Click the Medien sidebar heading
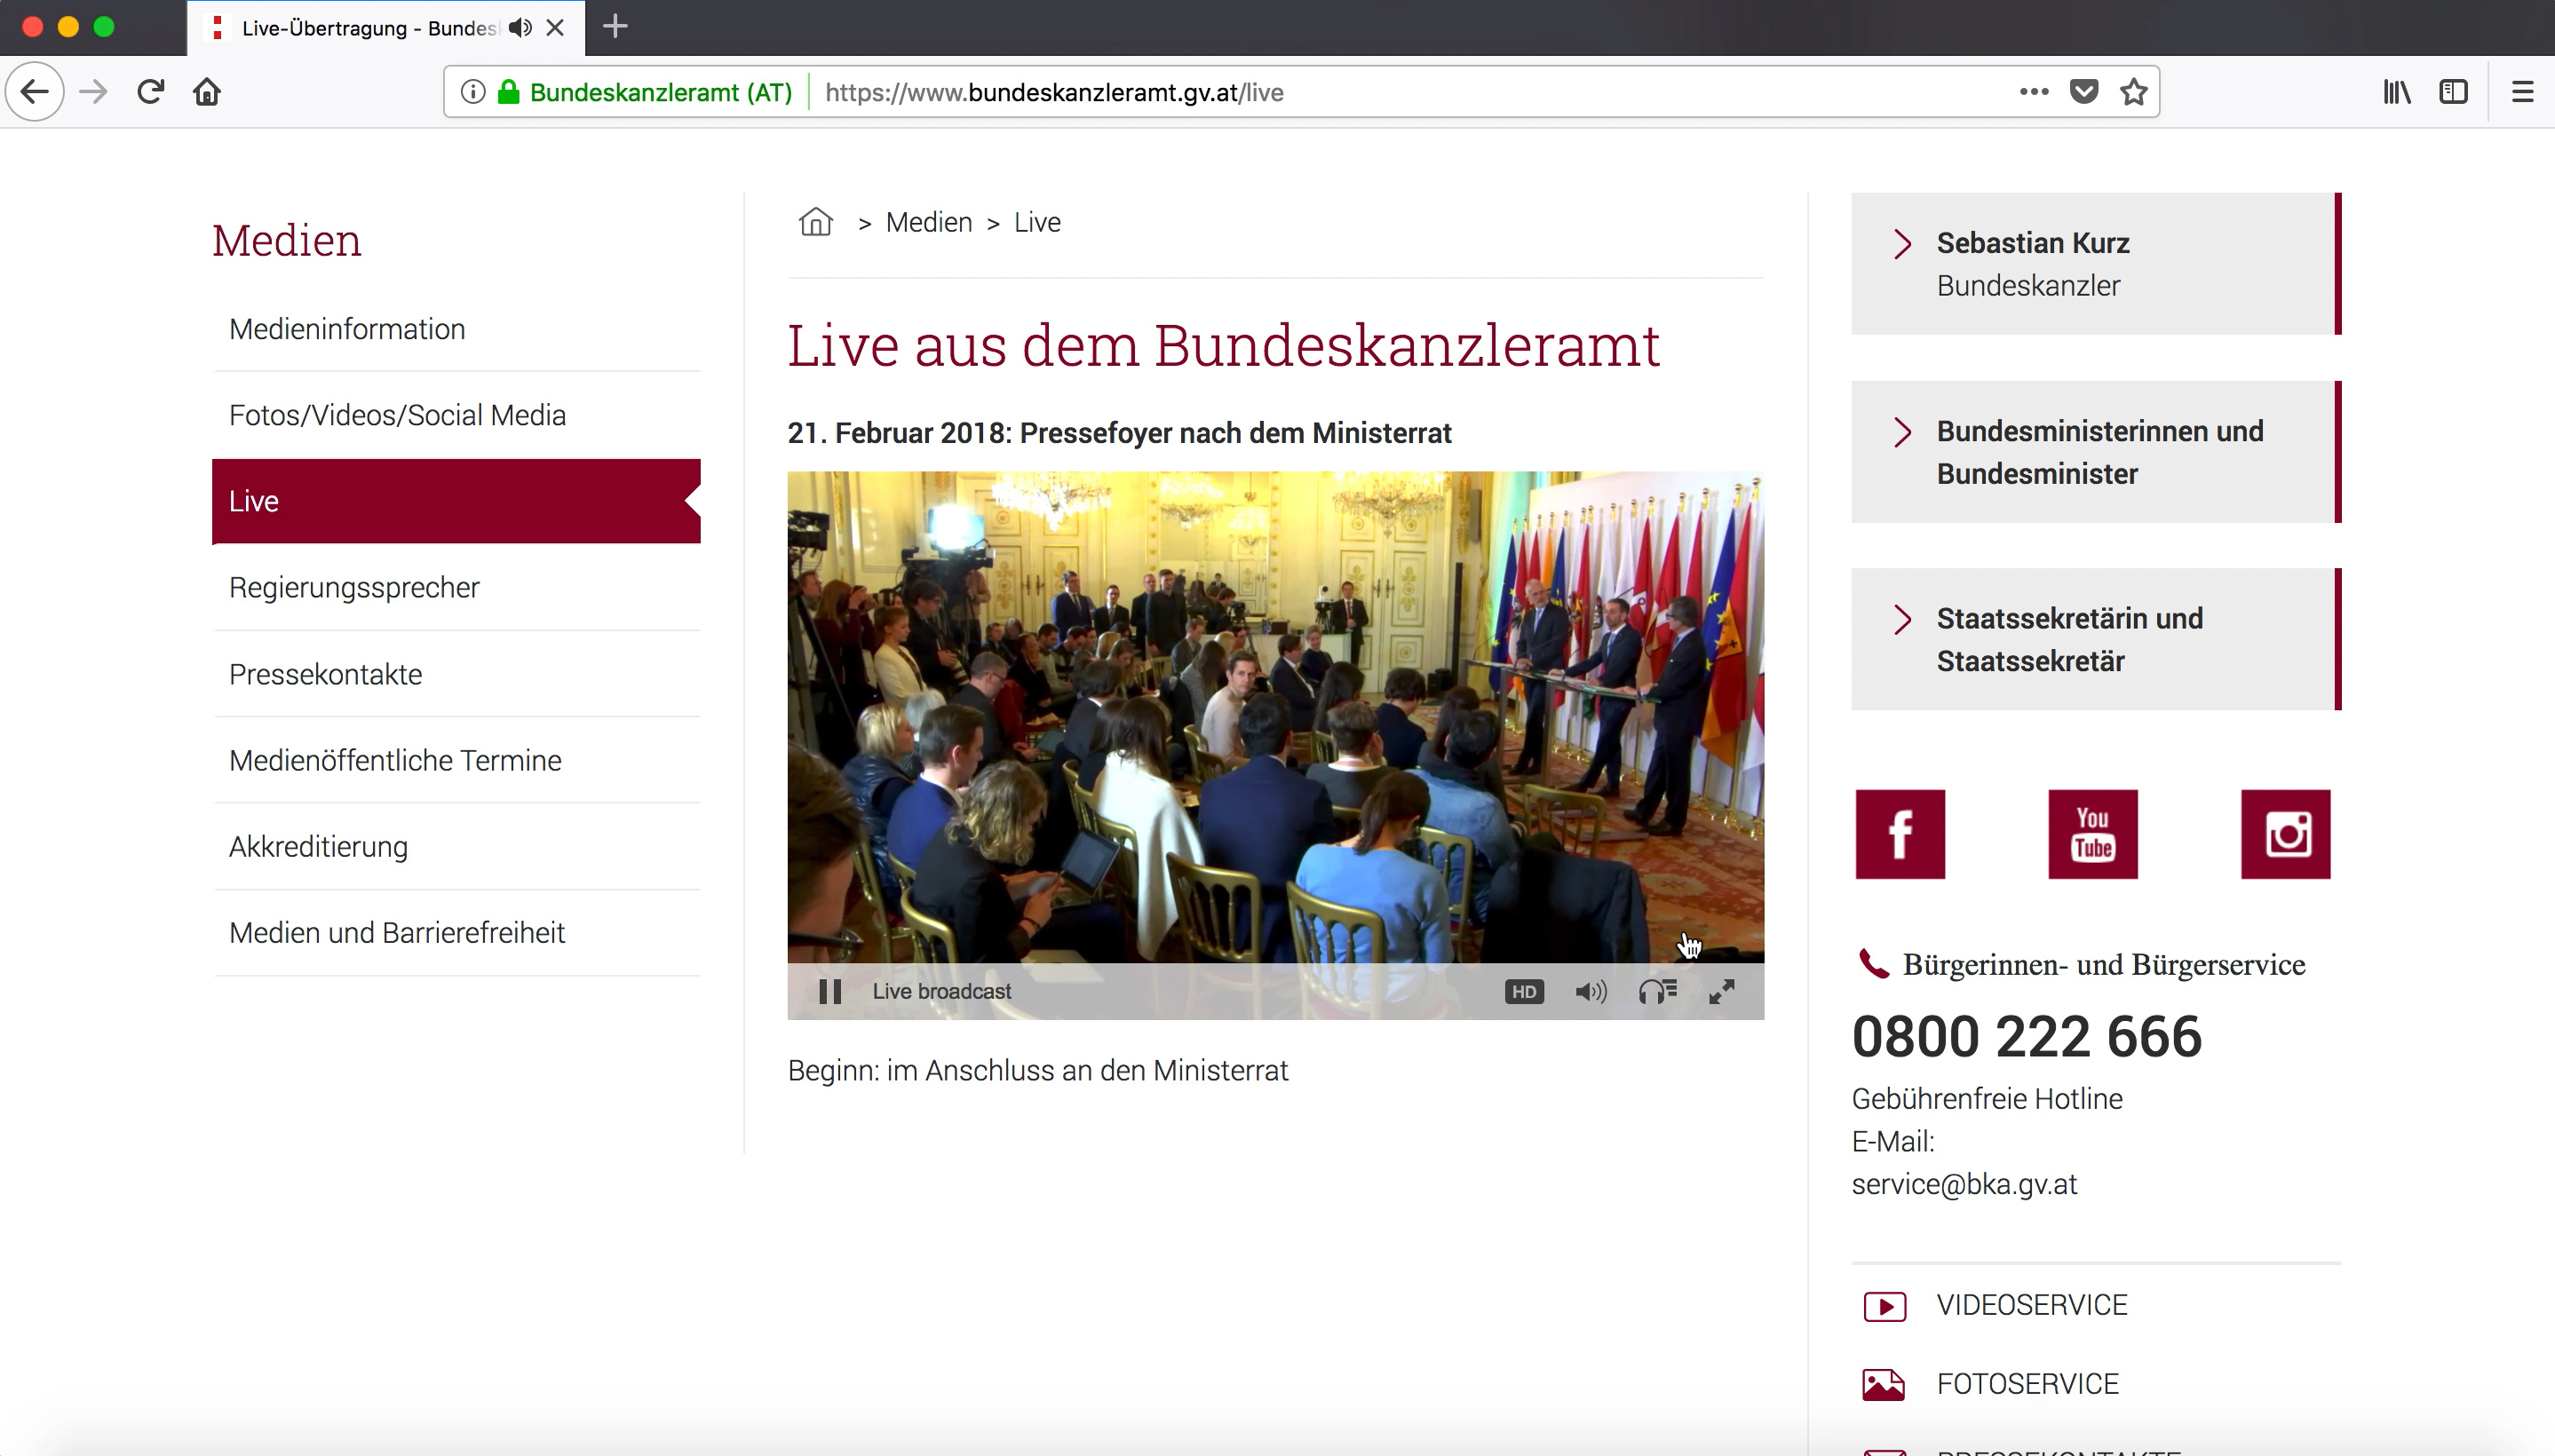 tap(287, 241)
